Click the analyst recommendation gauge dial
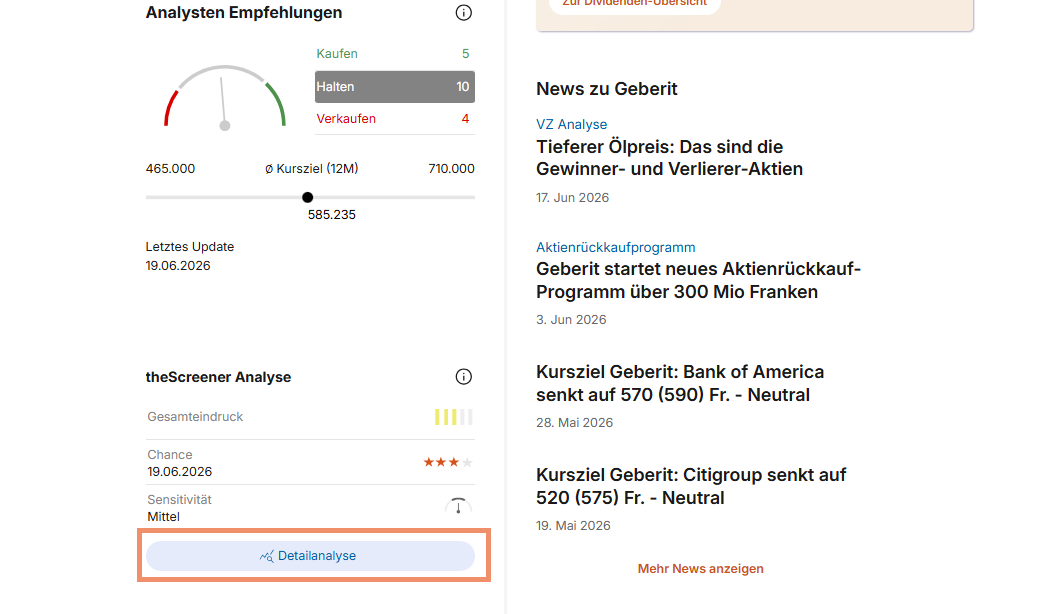 [225, 97]
